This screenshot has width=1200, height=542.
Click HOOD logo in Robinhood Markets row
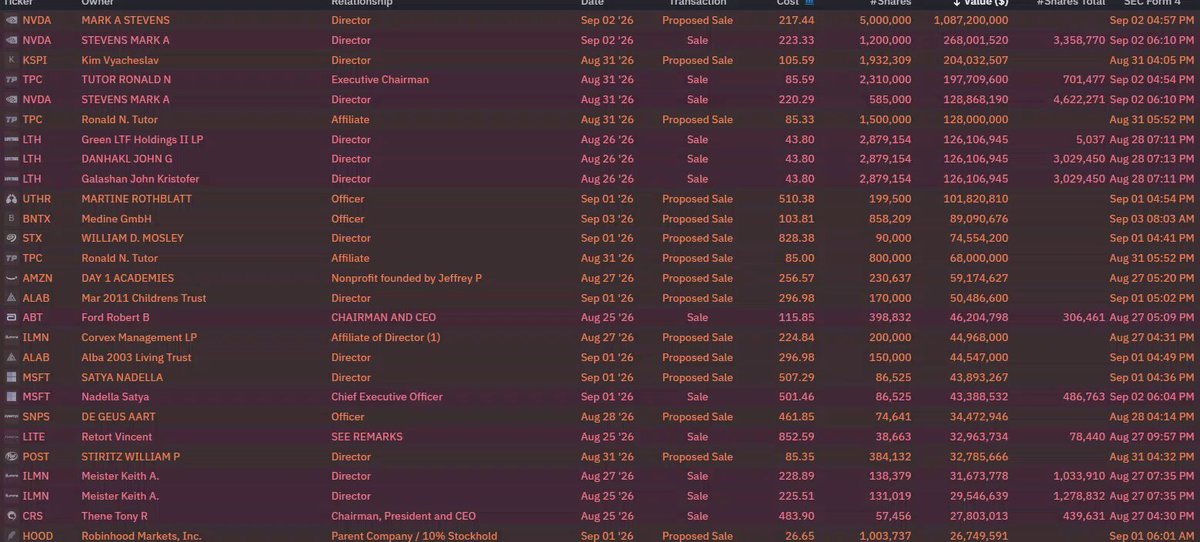(x=11, y=536)
